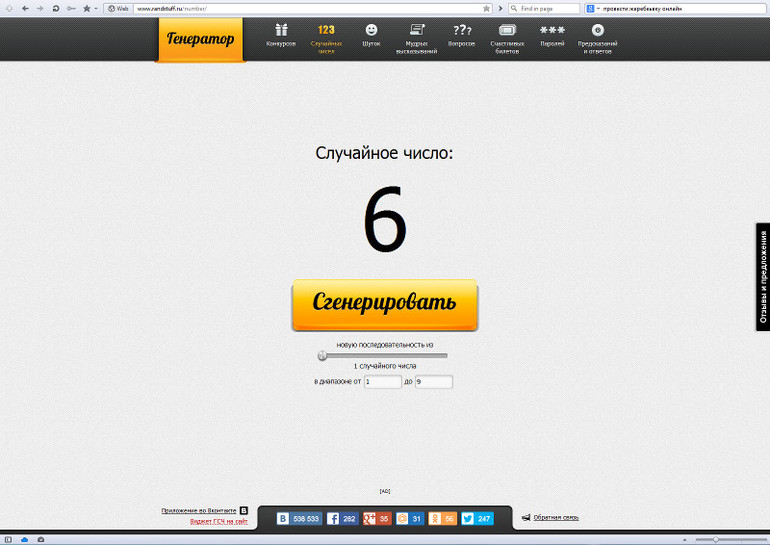Share via the Twitter button
Image resolution: width=770 pixels, height=545 pixels.
coord(478,519)
